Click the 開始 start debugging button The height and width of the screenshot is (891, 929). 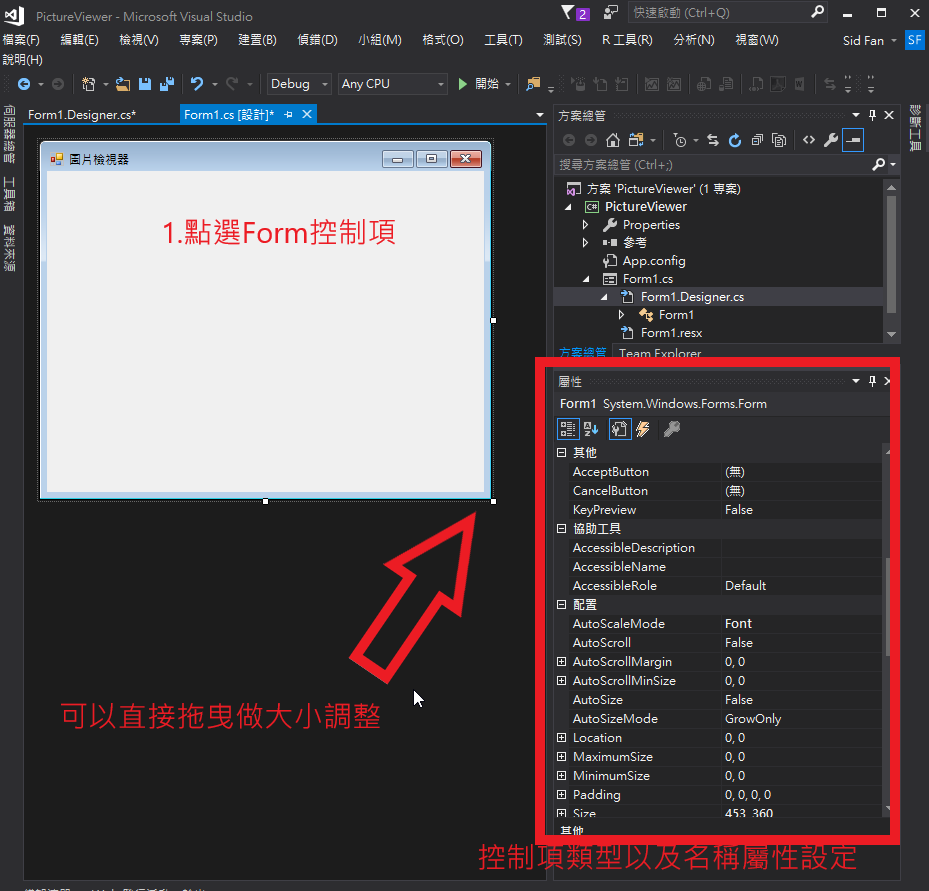click(478, 84)
